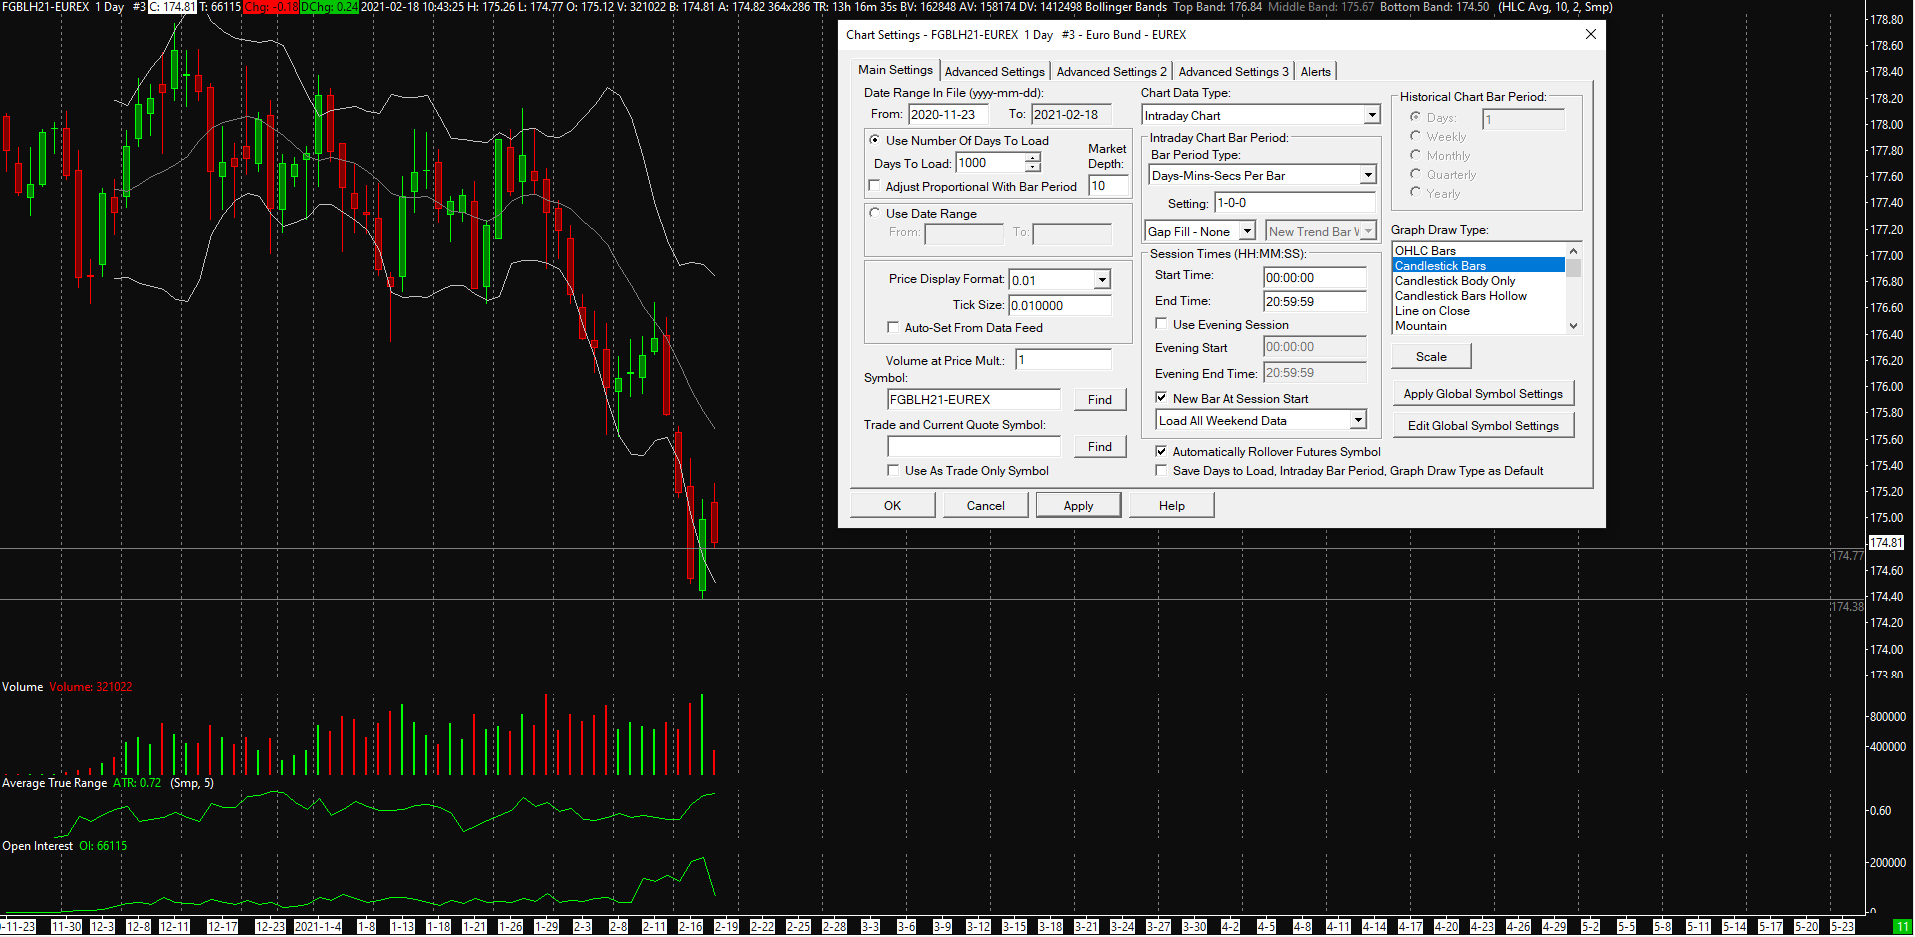1915x937 pixels.
Task: Increase Days To Load with up arrow
Action: 1033,158
